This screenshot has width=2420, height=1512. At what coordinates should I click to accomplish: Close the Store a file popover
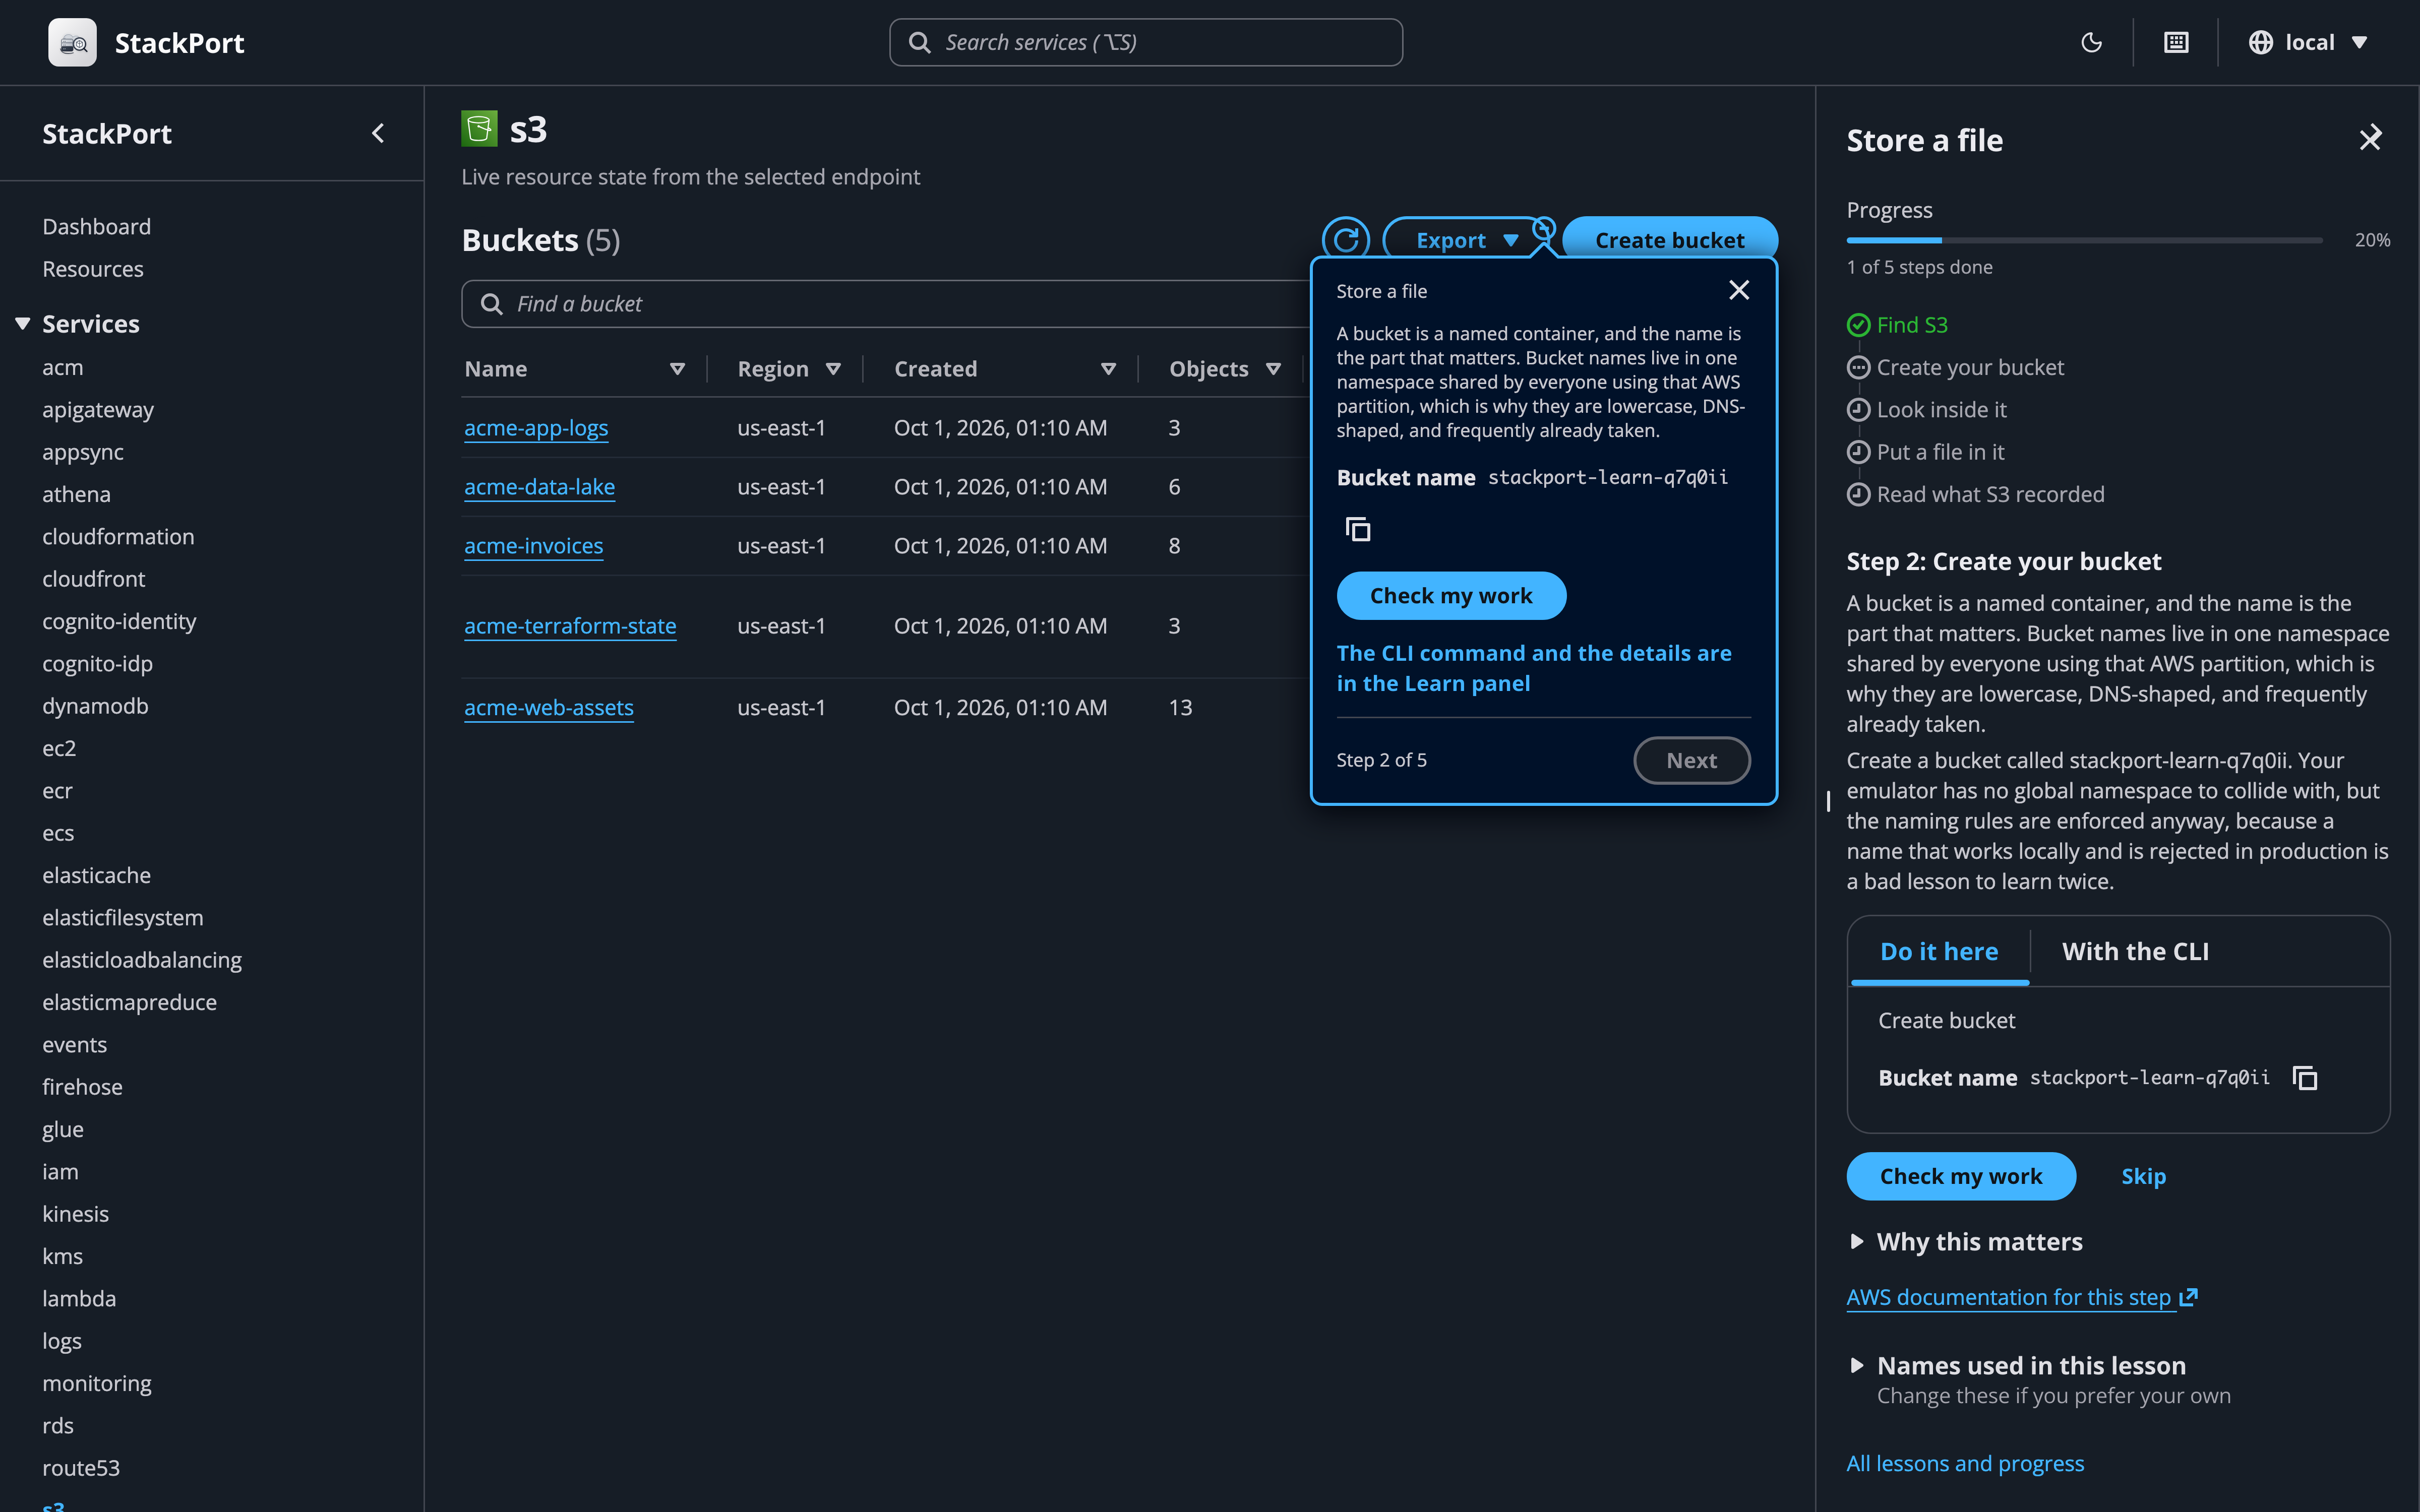(x=1739, y=290)
